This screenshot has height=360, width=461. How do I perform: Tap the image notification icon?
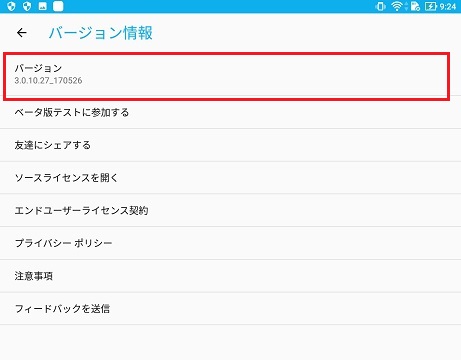[x=43, y=6]
